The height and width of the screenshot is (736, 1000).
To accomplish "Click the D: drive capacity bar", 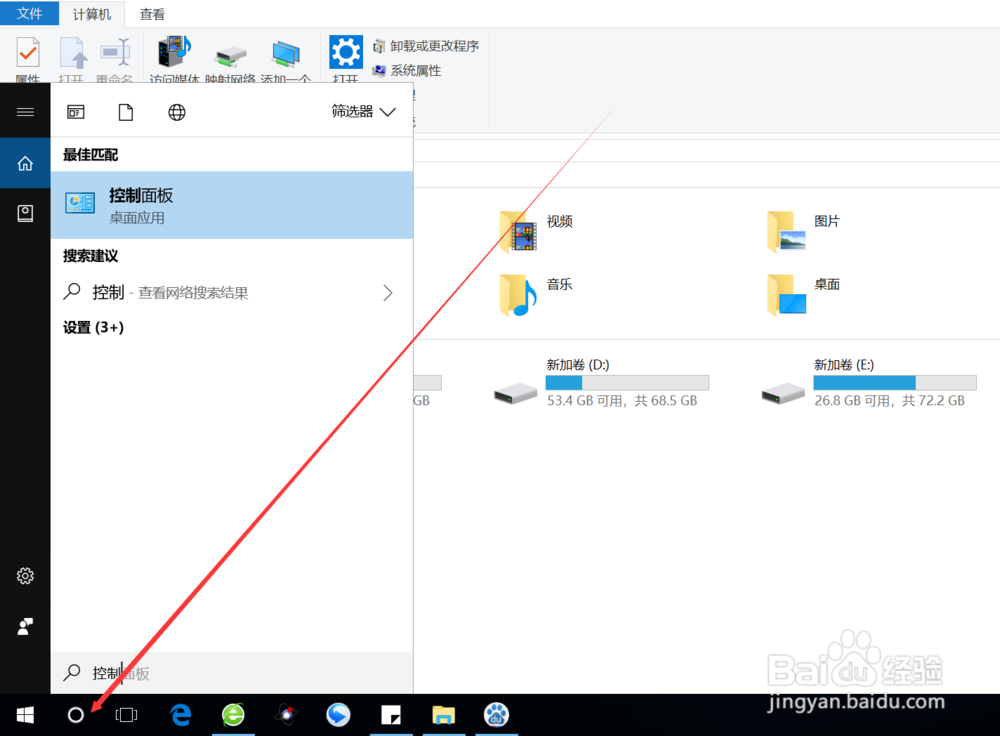I will coord(627,382).
